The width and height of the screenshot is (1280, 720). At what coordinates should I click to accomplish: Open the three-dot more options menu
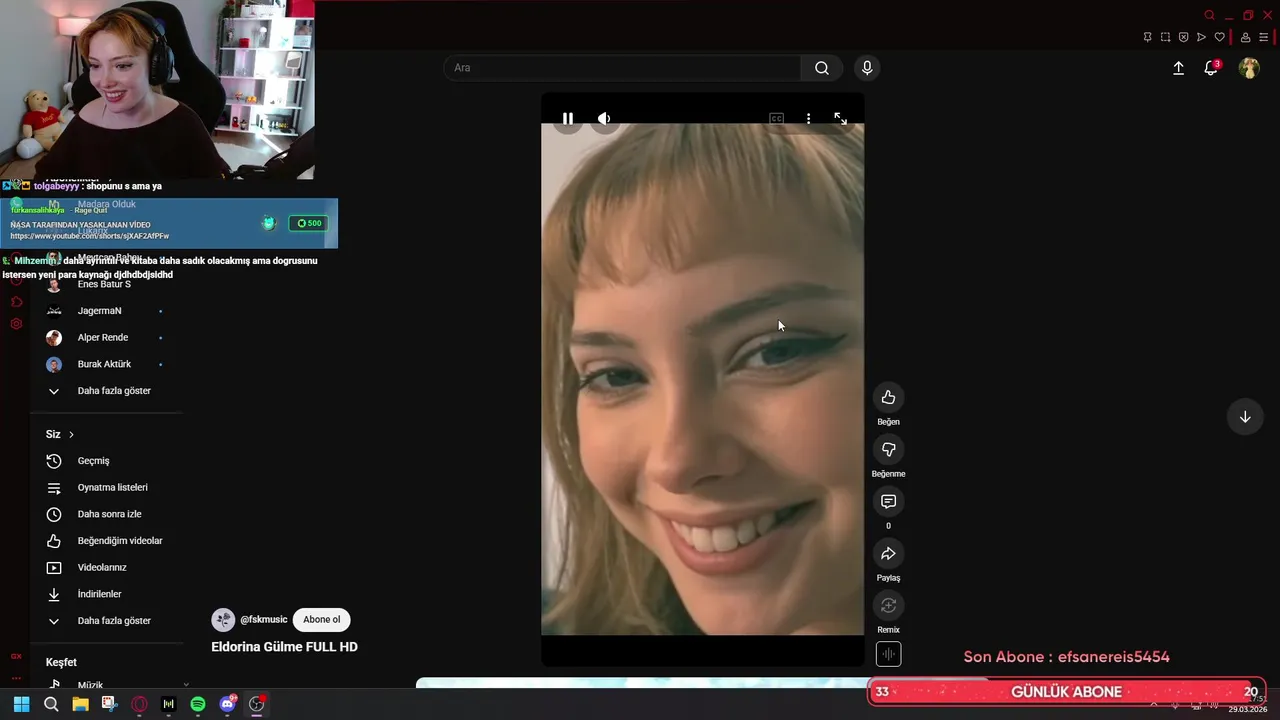808,118
